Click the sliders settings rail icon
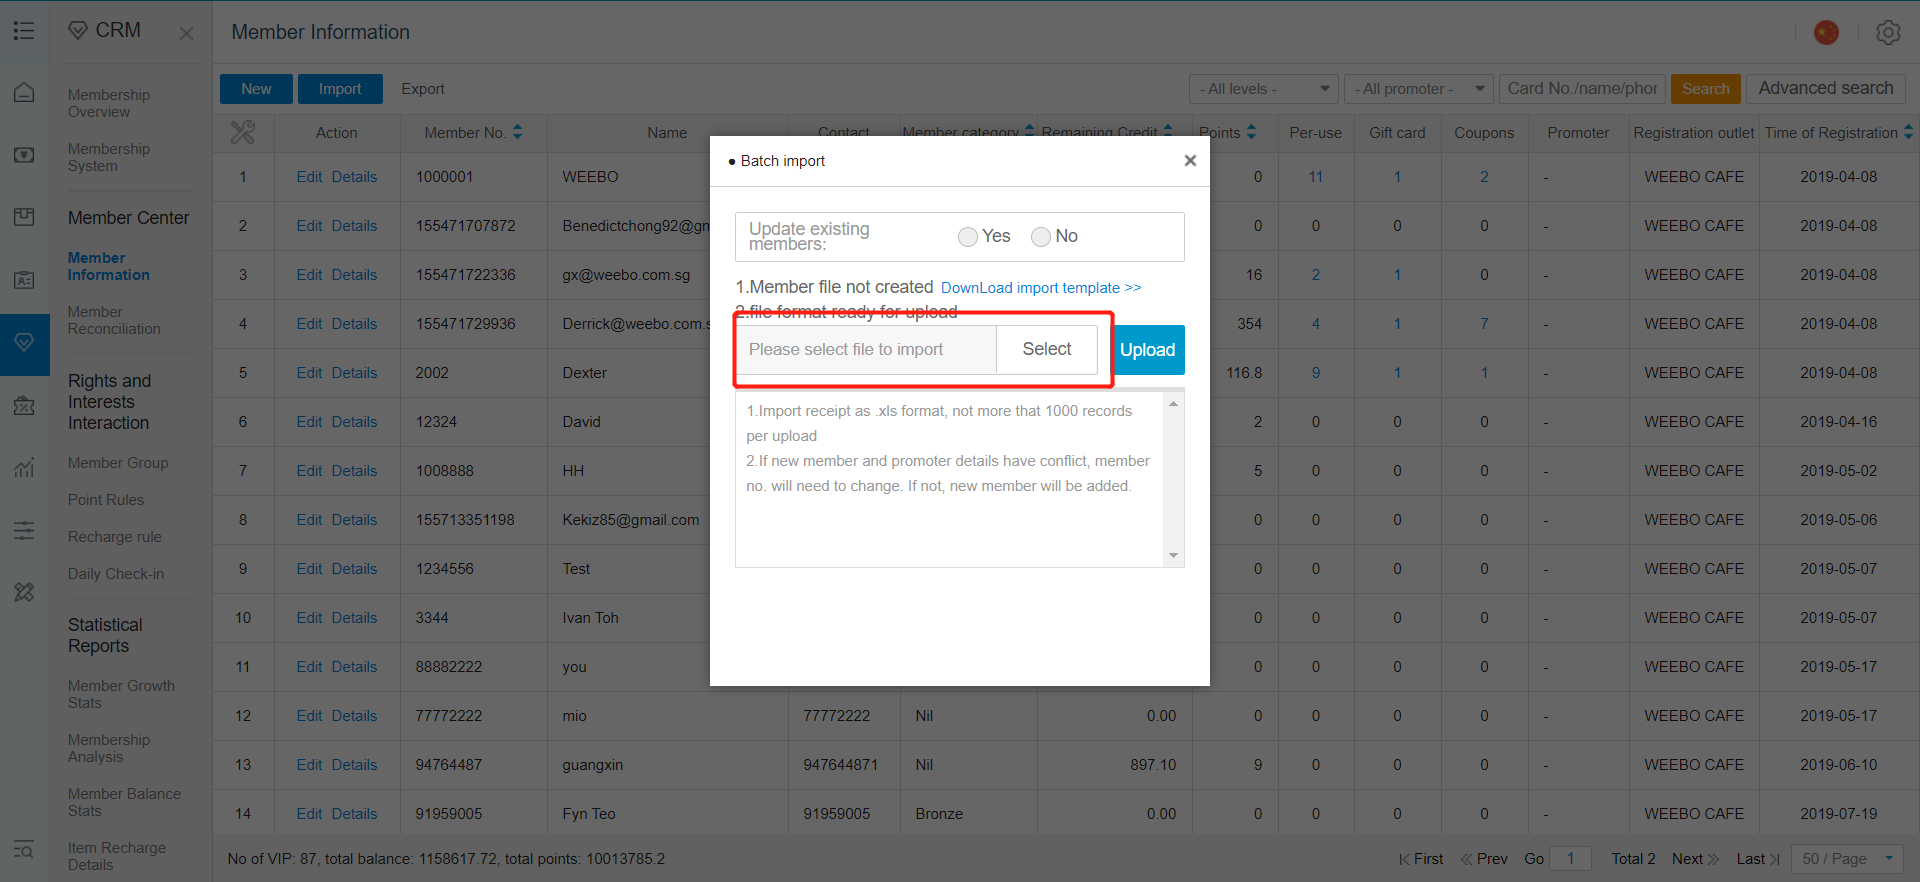 coord(24,530)
